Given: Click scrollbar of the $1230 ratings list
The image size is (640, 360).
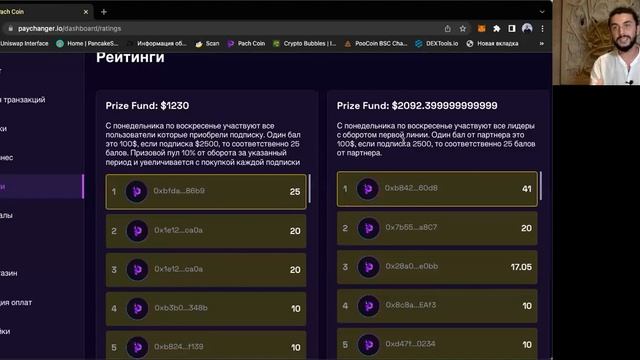Looking at the screenshot, I should click(x=309, y=189).
